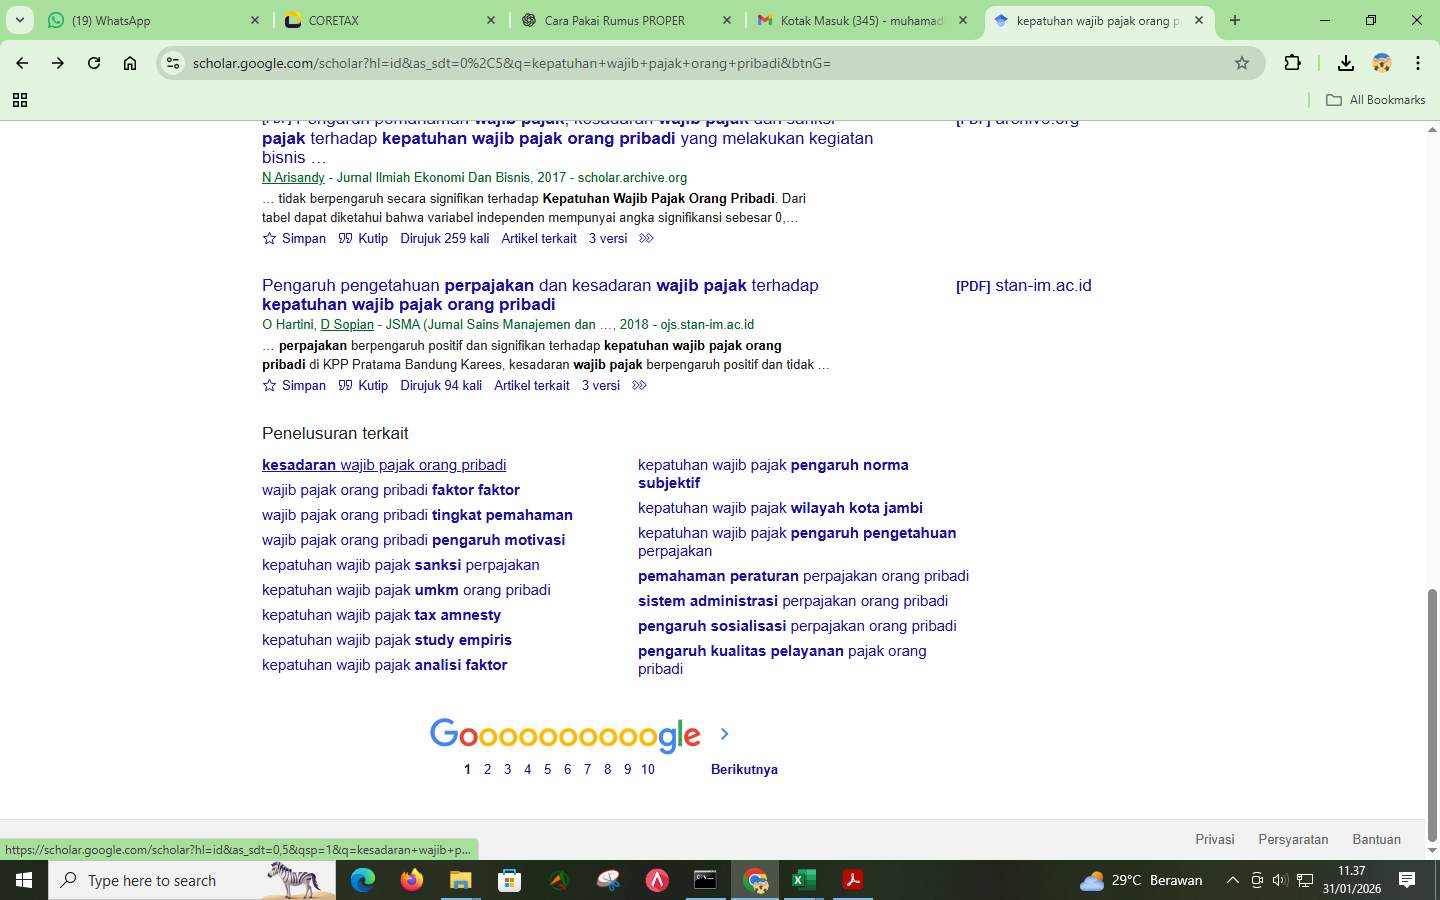Image resolution: width=1440 pixels, height=900 pixels.
Task: Open Adobe Acrobat from the taskbar
Action: pos(853,880)
